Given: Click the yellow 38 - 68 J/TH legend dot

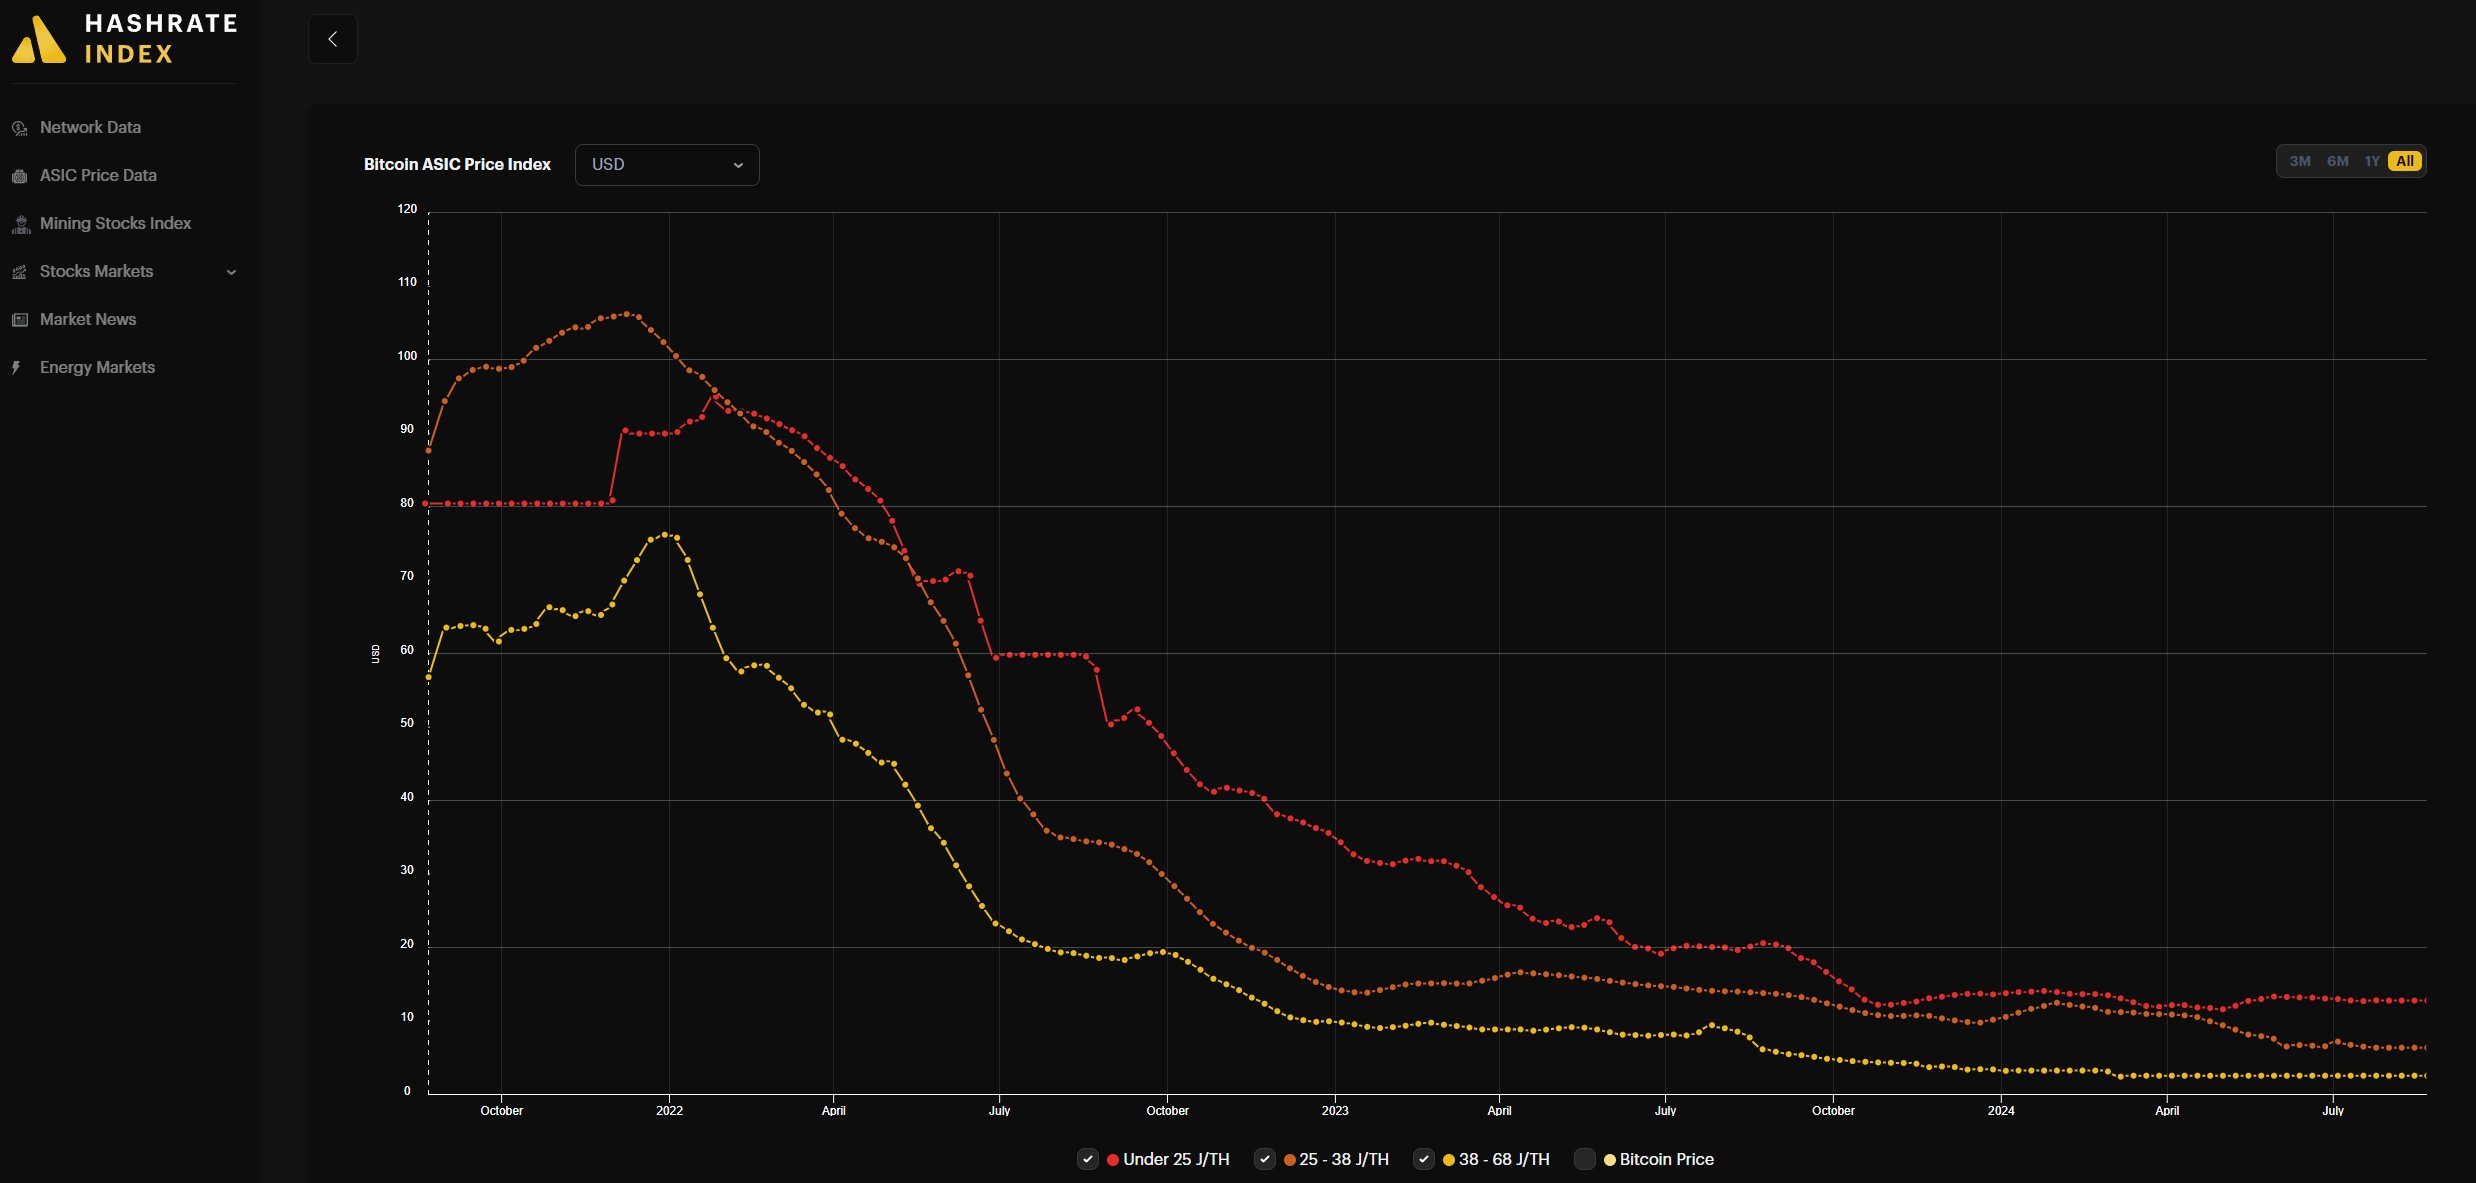Looking at the screenshot, I should click(1449, 1160).
